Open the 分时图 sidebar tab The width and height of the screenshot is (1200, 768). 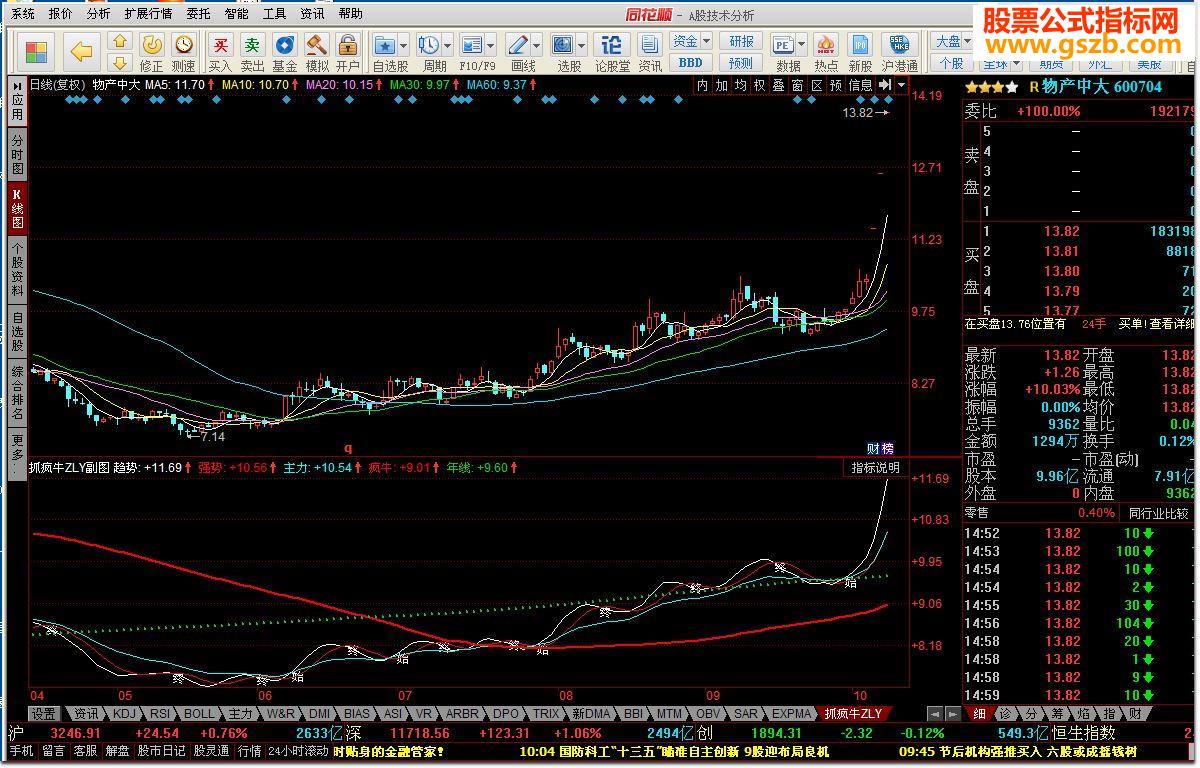pos(17,155)
